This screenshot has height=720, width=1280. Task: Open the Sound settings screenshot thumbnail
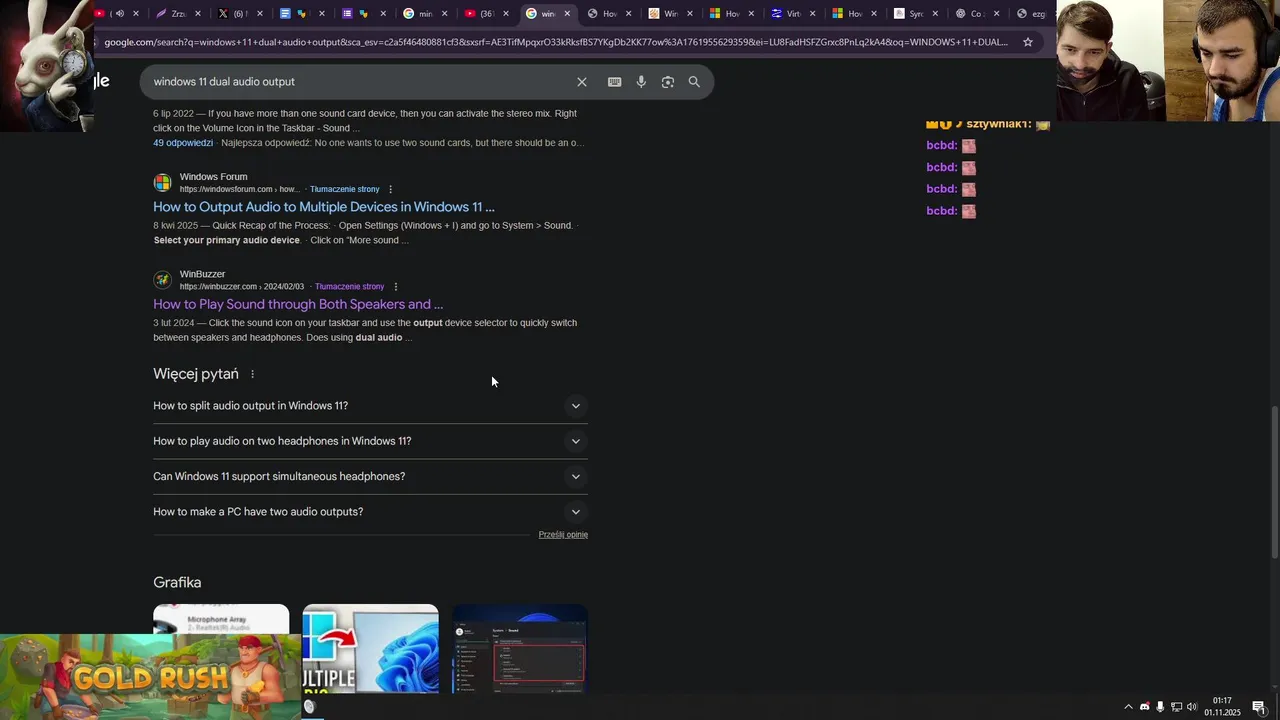coord(520,648)
